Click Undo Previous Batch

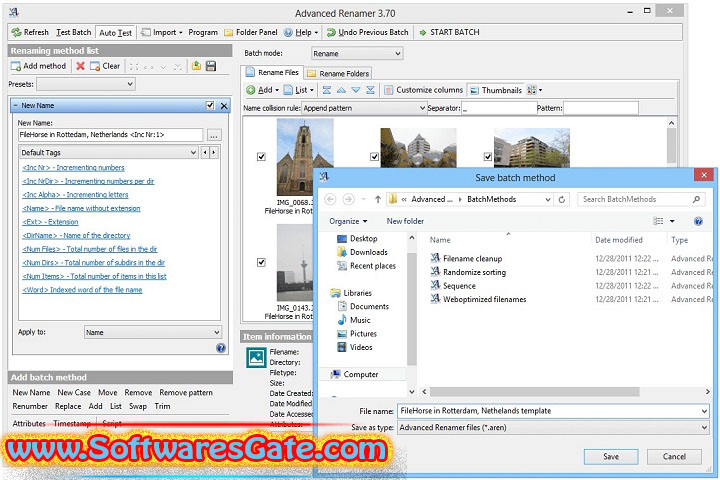pos(367,32)
